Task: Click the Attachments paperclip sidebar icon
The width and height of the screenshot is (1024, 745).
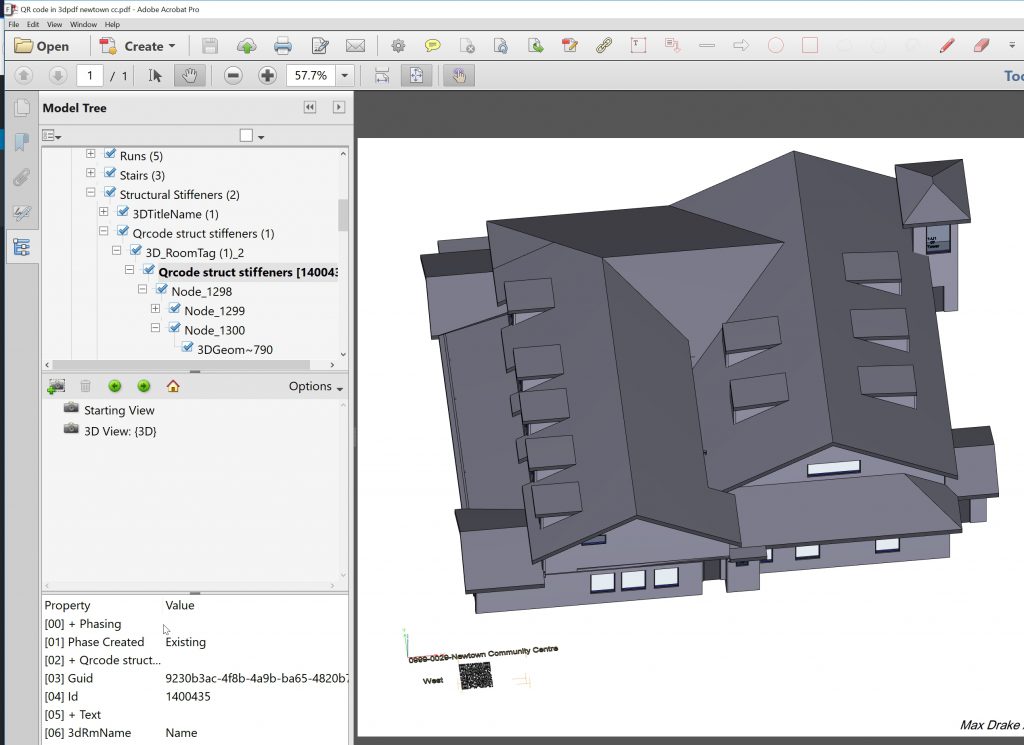Action: point(21,178)
